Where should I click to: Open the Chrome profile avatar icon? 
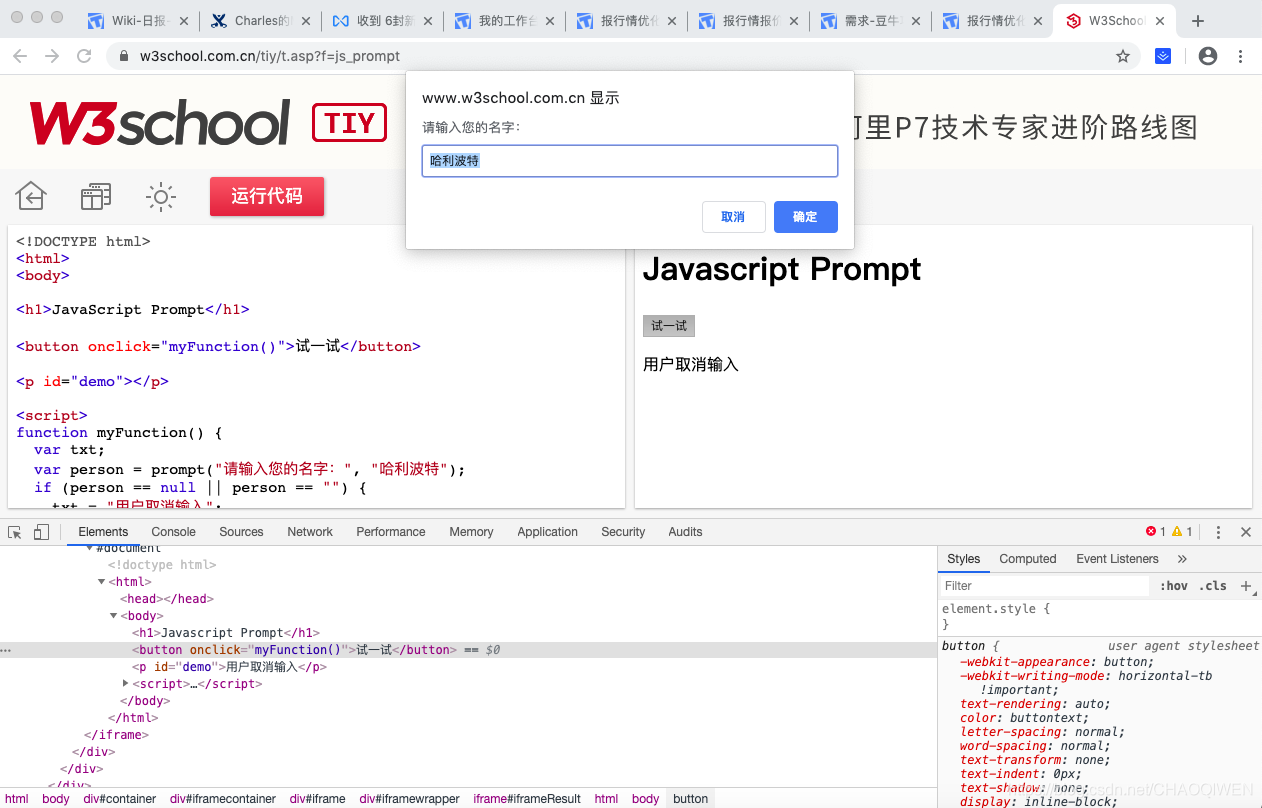(x=1208, y=57)
